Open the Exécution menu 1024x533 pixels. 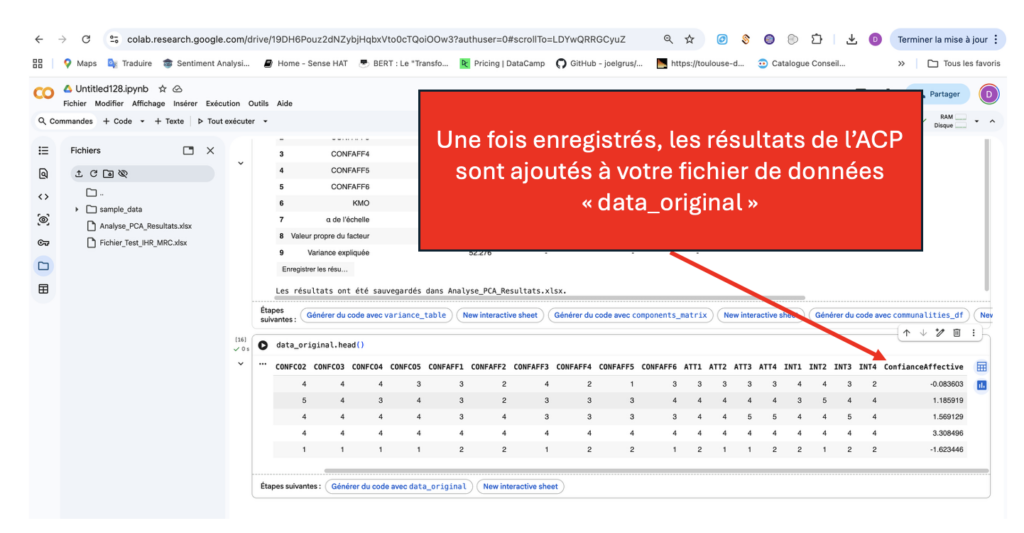[223, 103]
